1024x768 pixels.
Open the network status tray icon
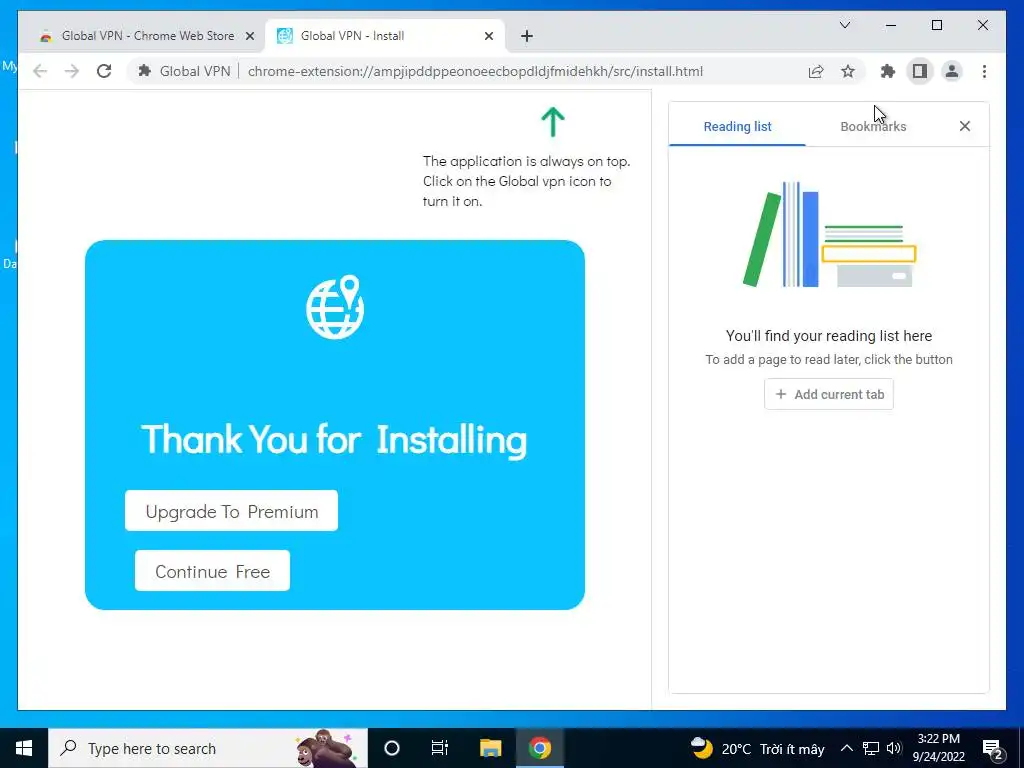(x=871, y=748)
